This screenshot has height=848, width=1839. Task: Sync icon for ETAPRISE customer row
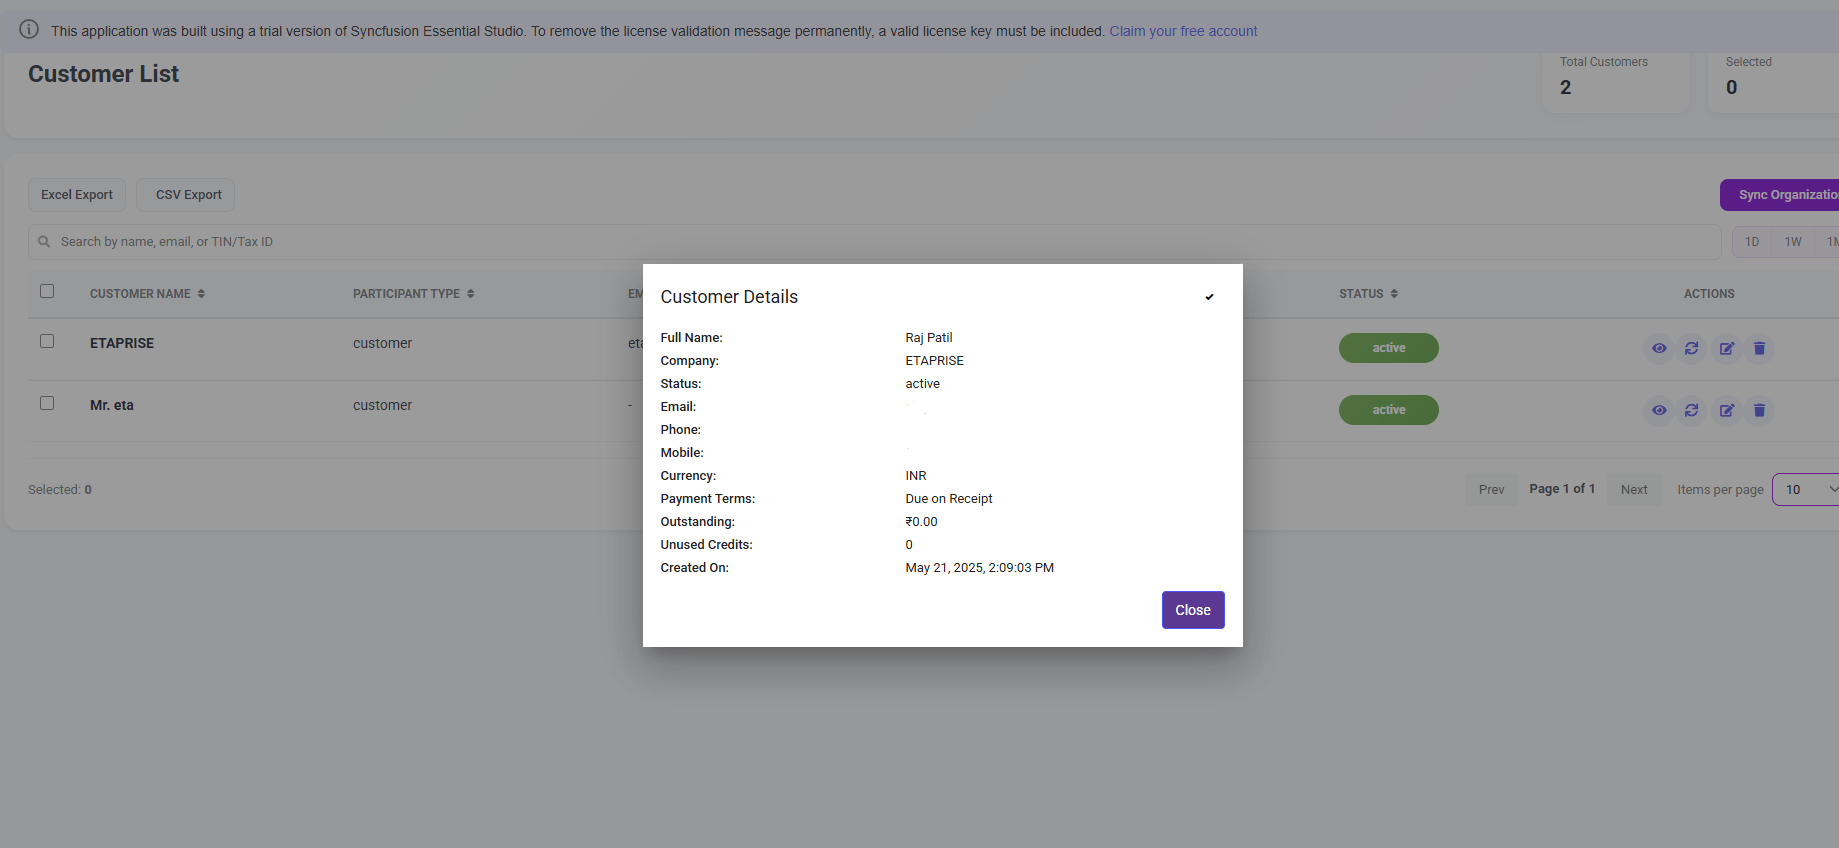click(1692, 348)
